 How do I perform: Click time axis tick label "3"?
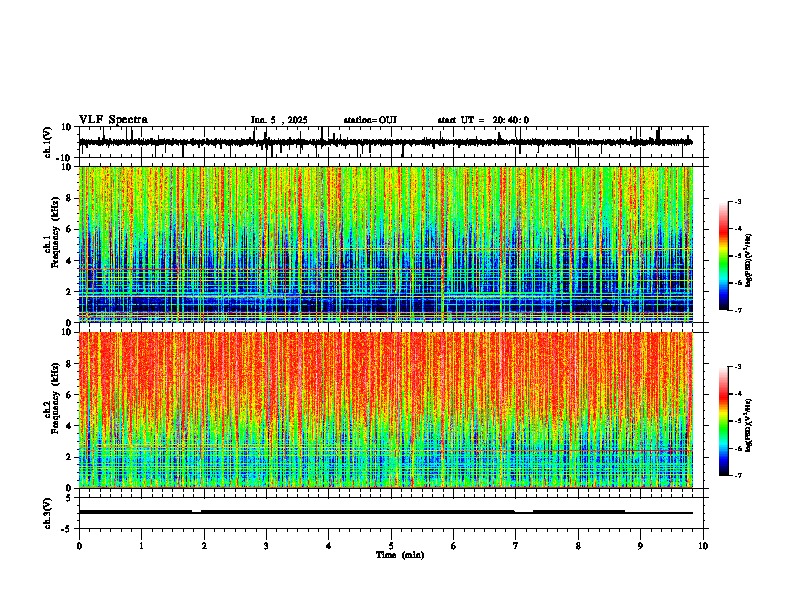[266, 546]
